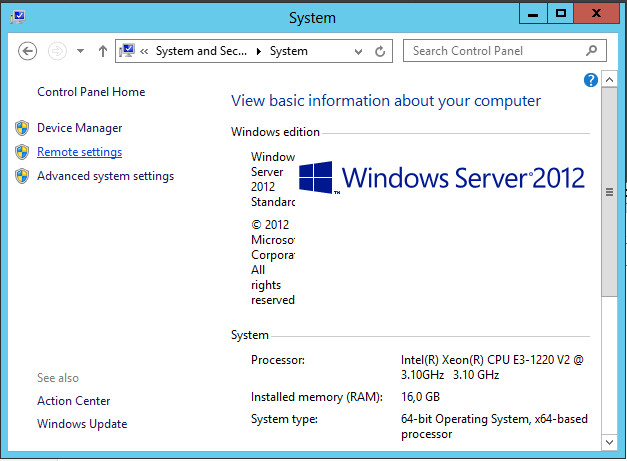This screenshot has height=461, width=627.
Task: Refresh the System page
Action: click(x=380, y=51)
